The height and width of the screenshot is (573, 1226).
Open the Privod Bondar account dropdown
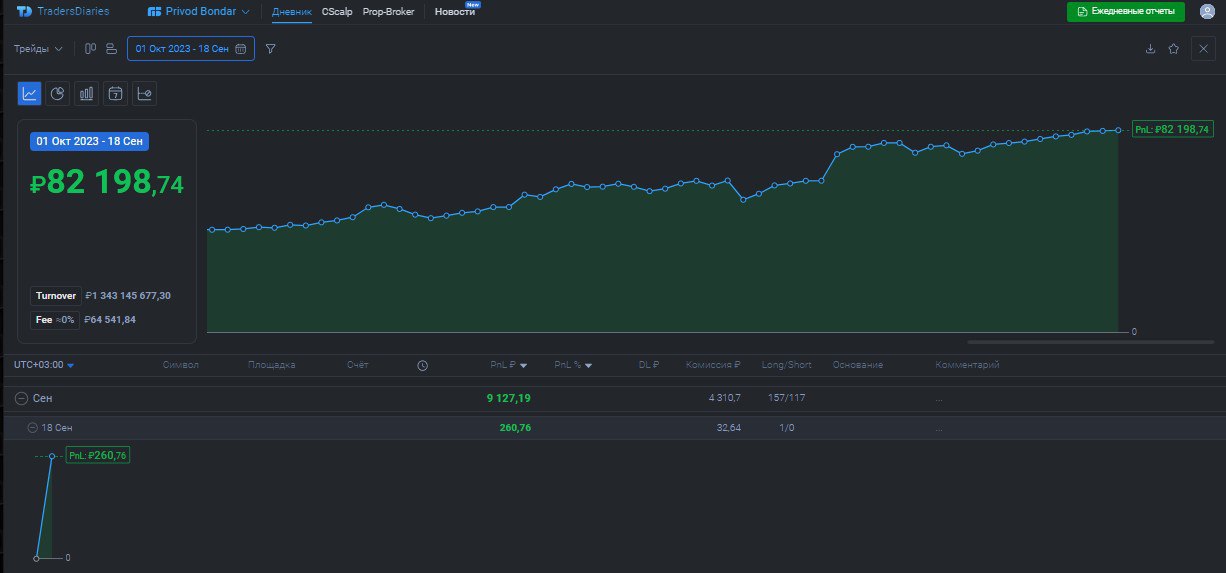coord(198,12)
